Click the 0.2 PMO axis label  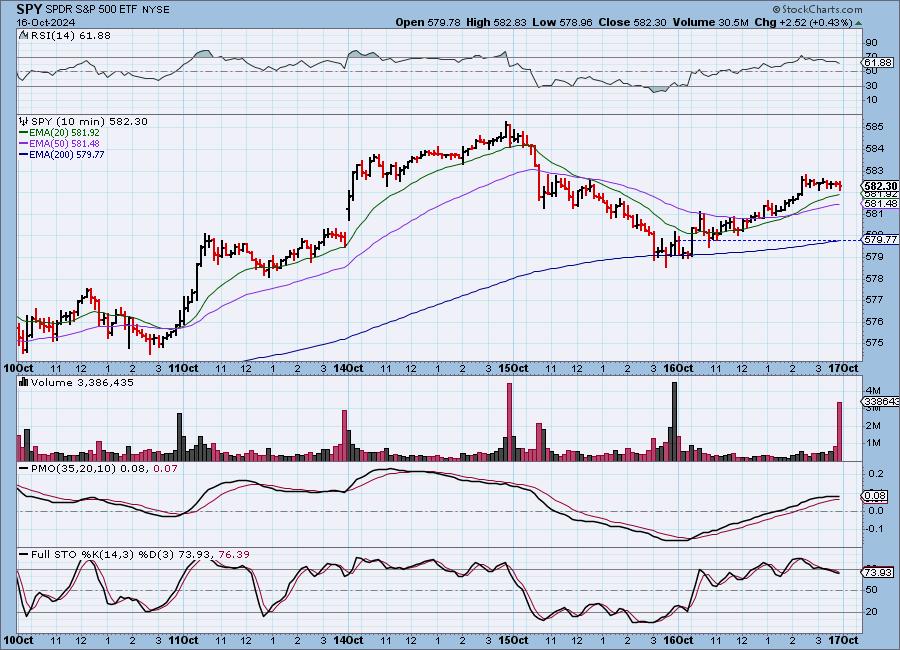[875, 474]
